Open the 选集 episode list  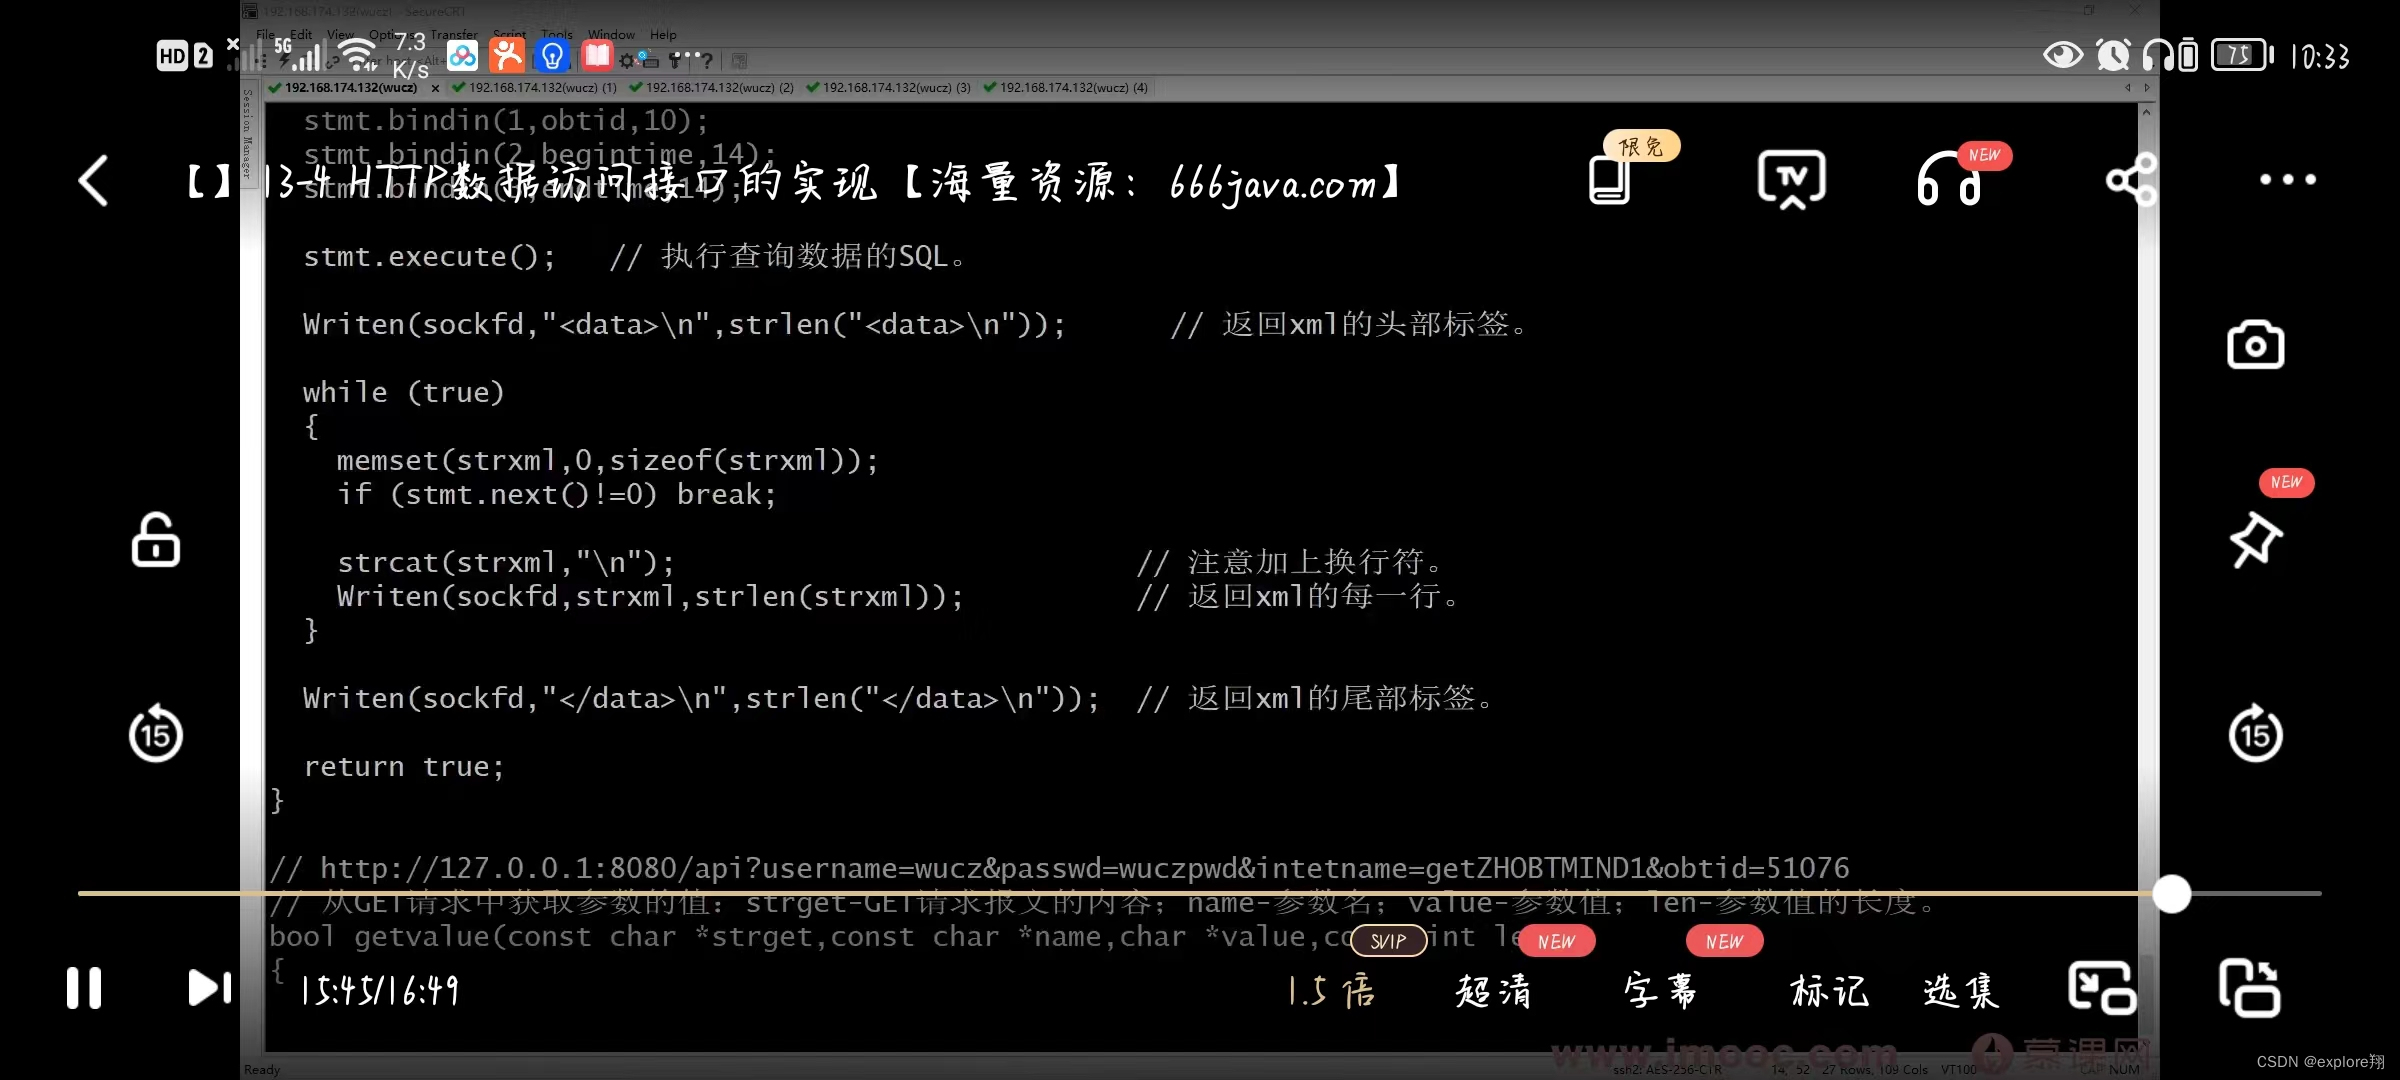[x=1961, y=991]
